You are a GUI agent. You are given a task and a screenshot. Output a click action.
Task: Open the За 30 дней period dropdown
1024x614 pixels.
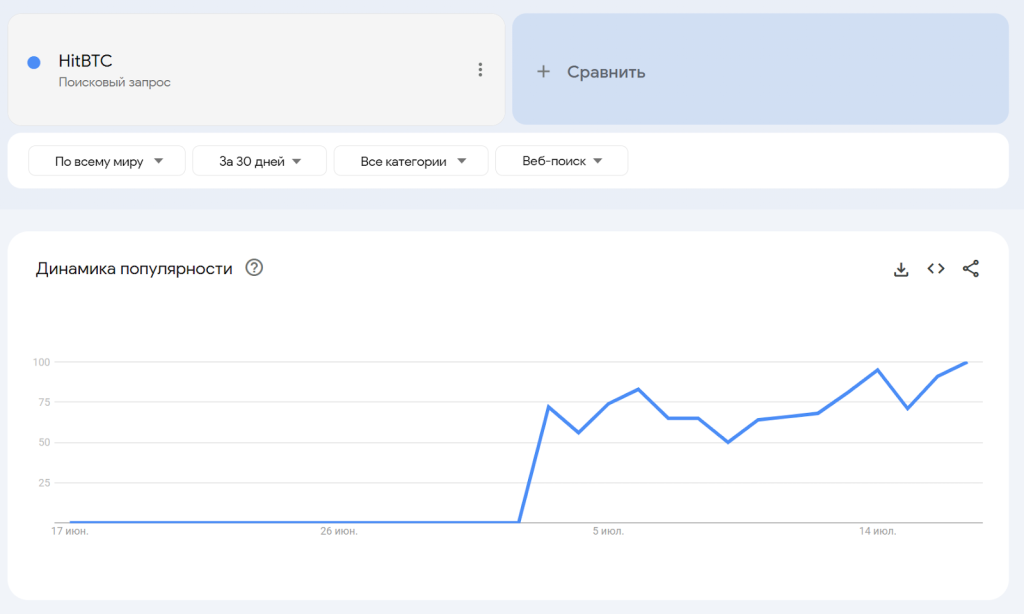click(259, 161)
